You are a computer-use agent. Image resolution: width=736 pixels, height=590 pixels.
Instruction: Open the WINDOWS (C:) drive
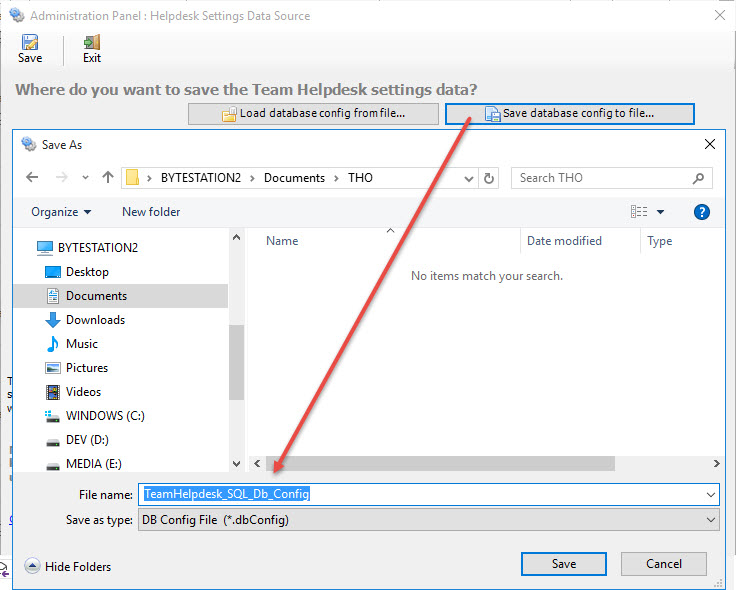coord(105,416)
